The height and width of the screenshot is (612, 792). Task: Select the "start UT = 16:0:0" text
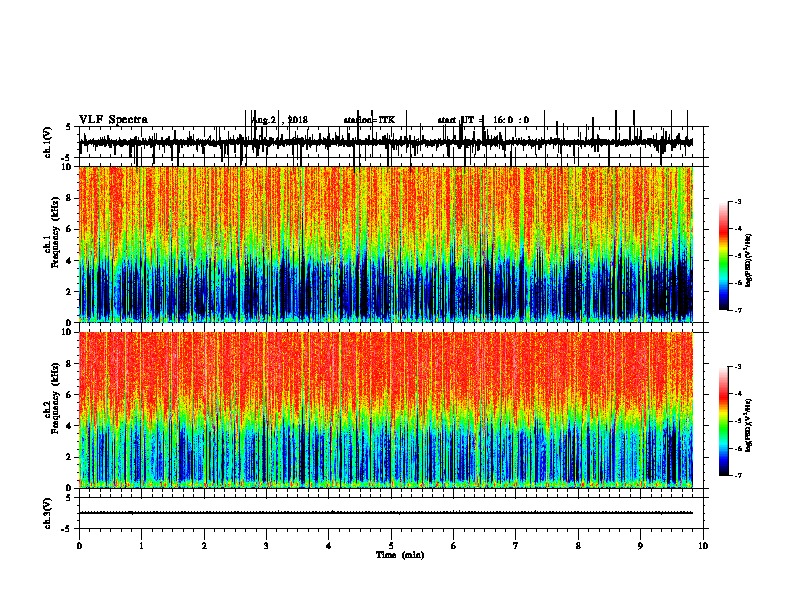pyautogui.click(x=483, y=120)
